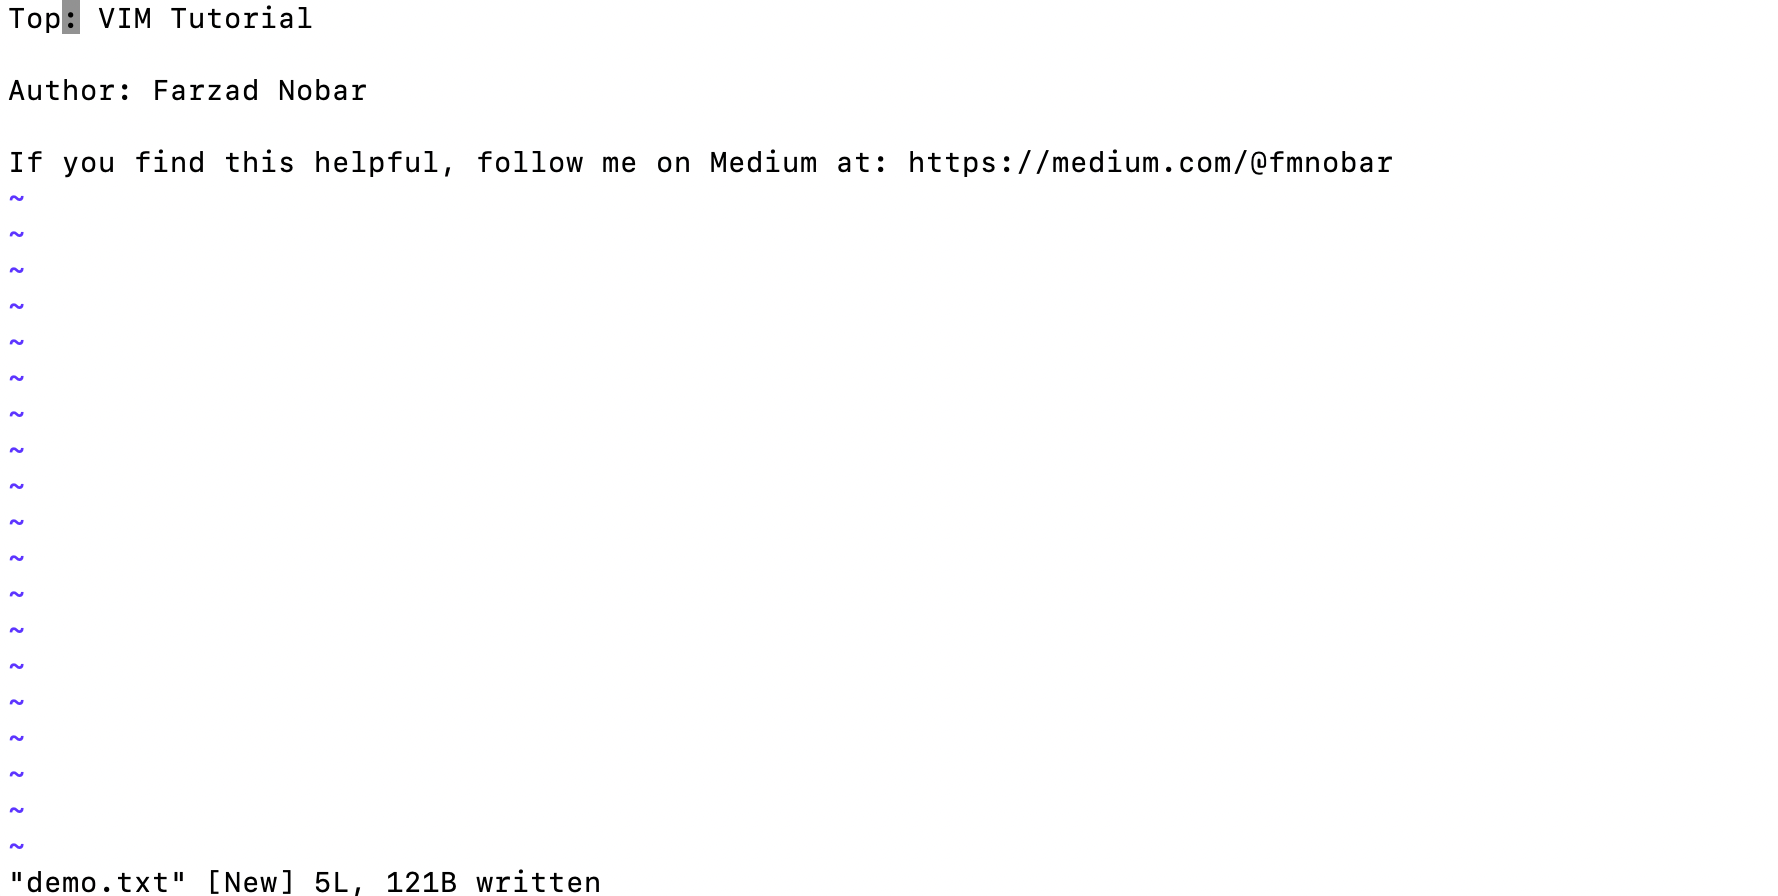The height and width of the screenshot is (896, 1778).
Task: Click the word follow in line five
Action: coord(529,162)
